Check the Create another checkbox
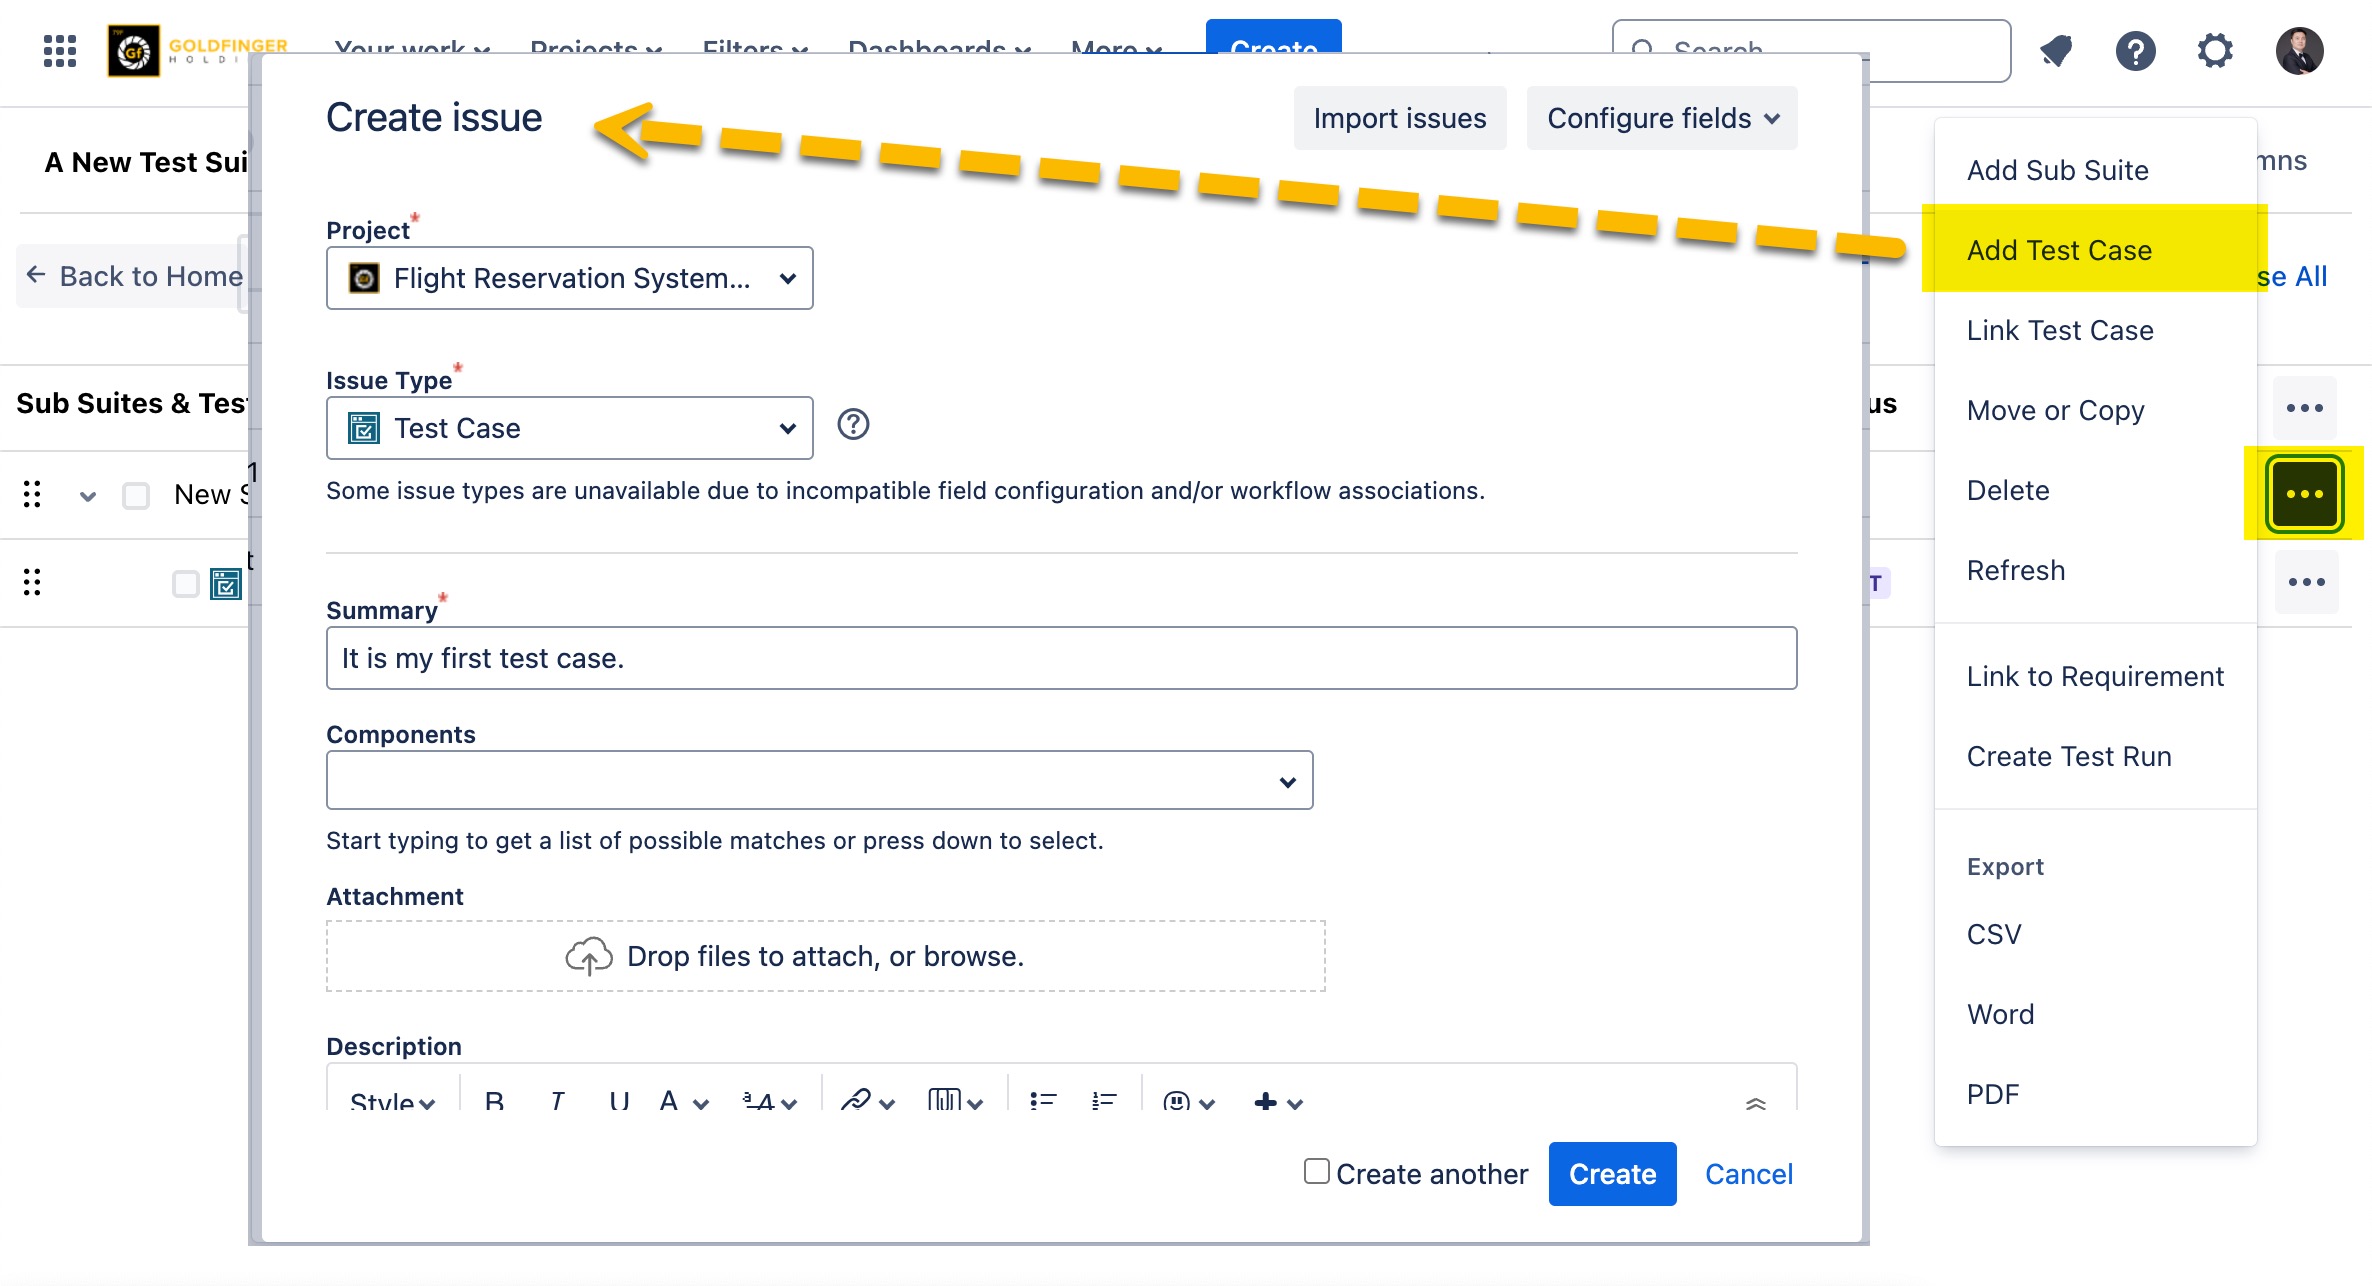2372x1286 pixels. coord(1317,1171)
